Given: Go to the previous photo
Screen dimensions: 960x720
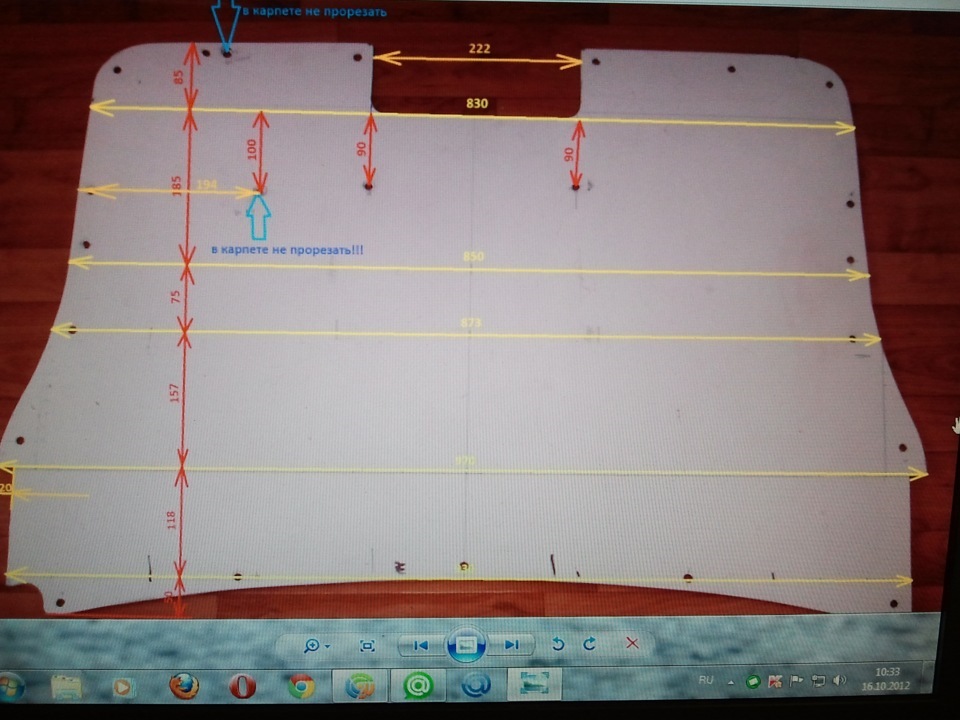Looking at the screenshot, I should pos(421,645).
